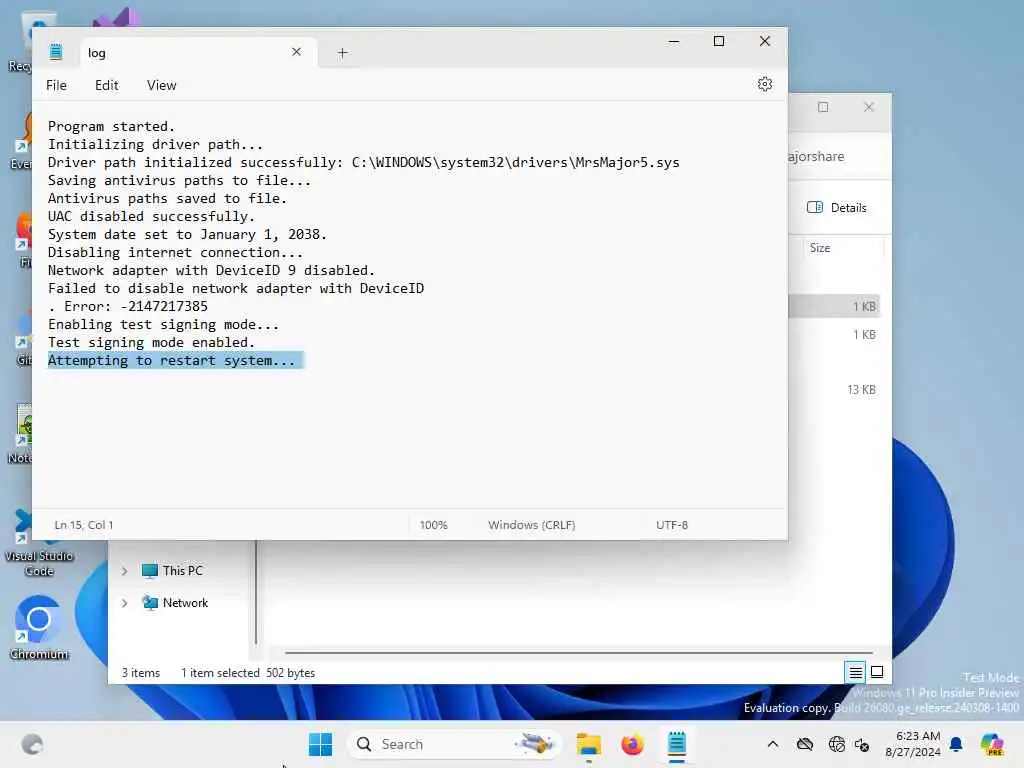Close the log tab
Screen dimensions: 1024x768
296,52
